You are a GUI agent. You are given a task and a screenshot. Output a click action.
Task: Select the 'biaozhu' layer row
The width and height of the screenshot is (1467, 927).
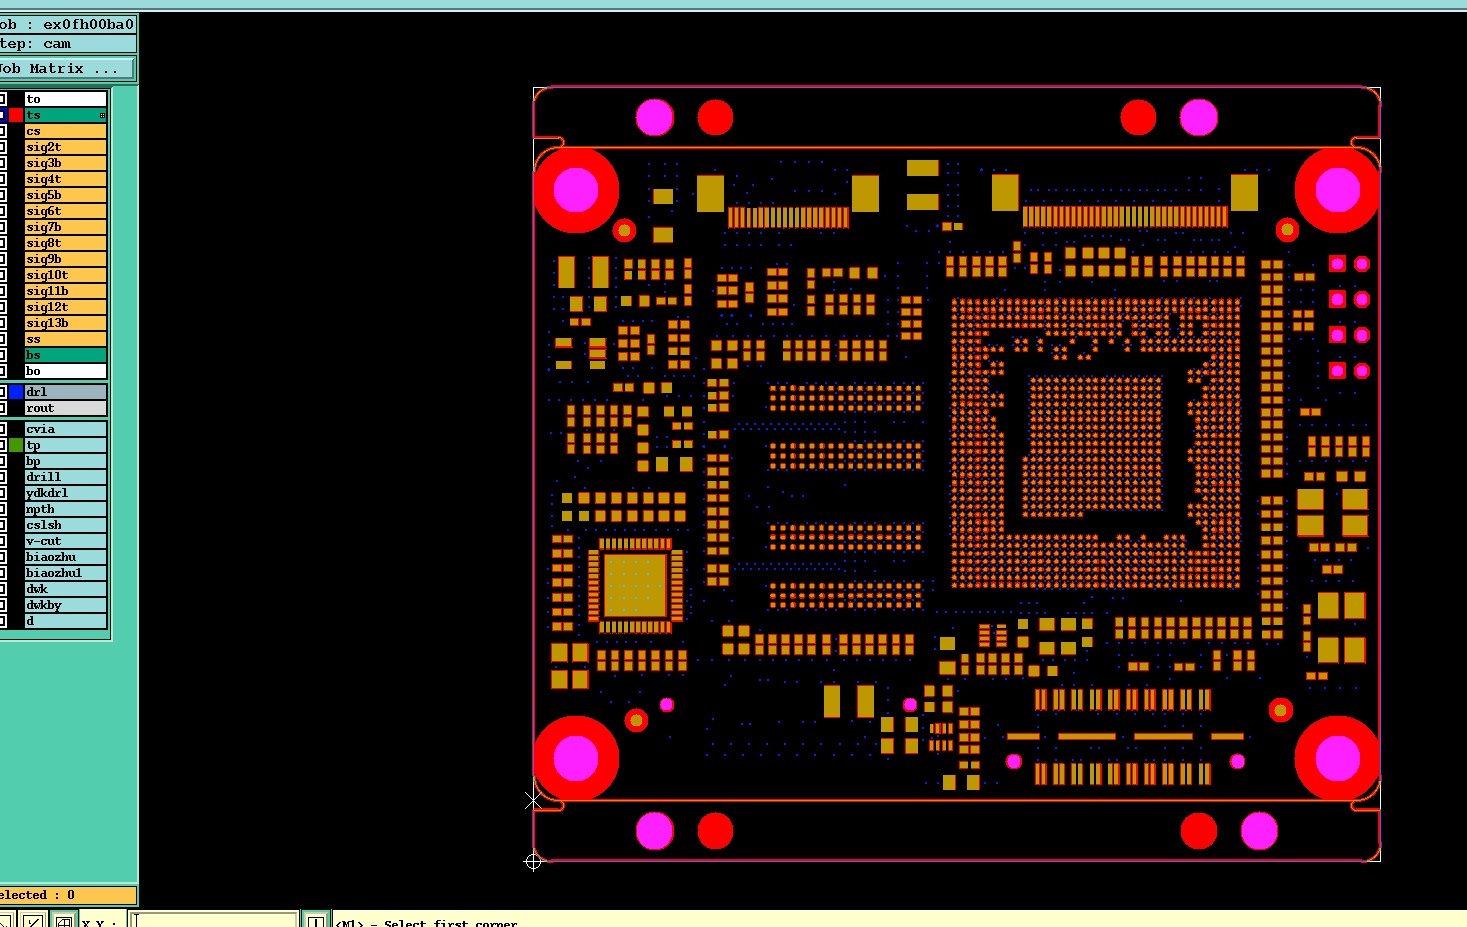click(66, 557)
